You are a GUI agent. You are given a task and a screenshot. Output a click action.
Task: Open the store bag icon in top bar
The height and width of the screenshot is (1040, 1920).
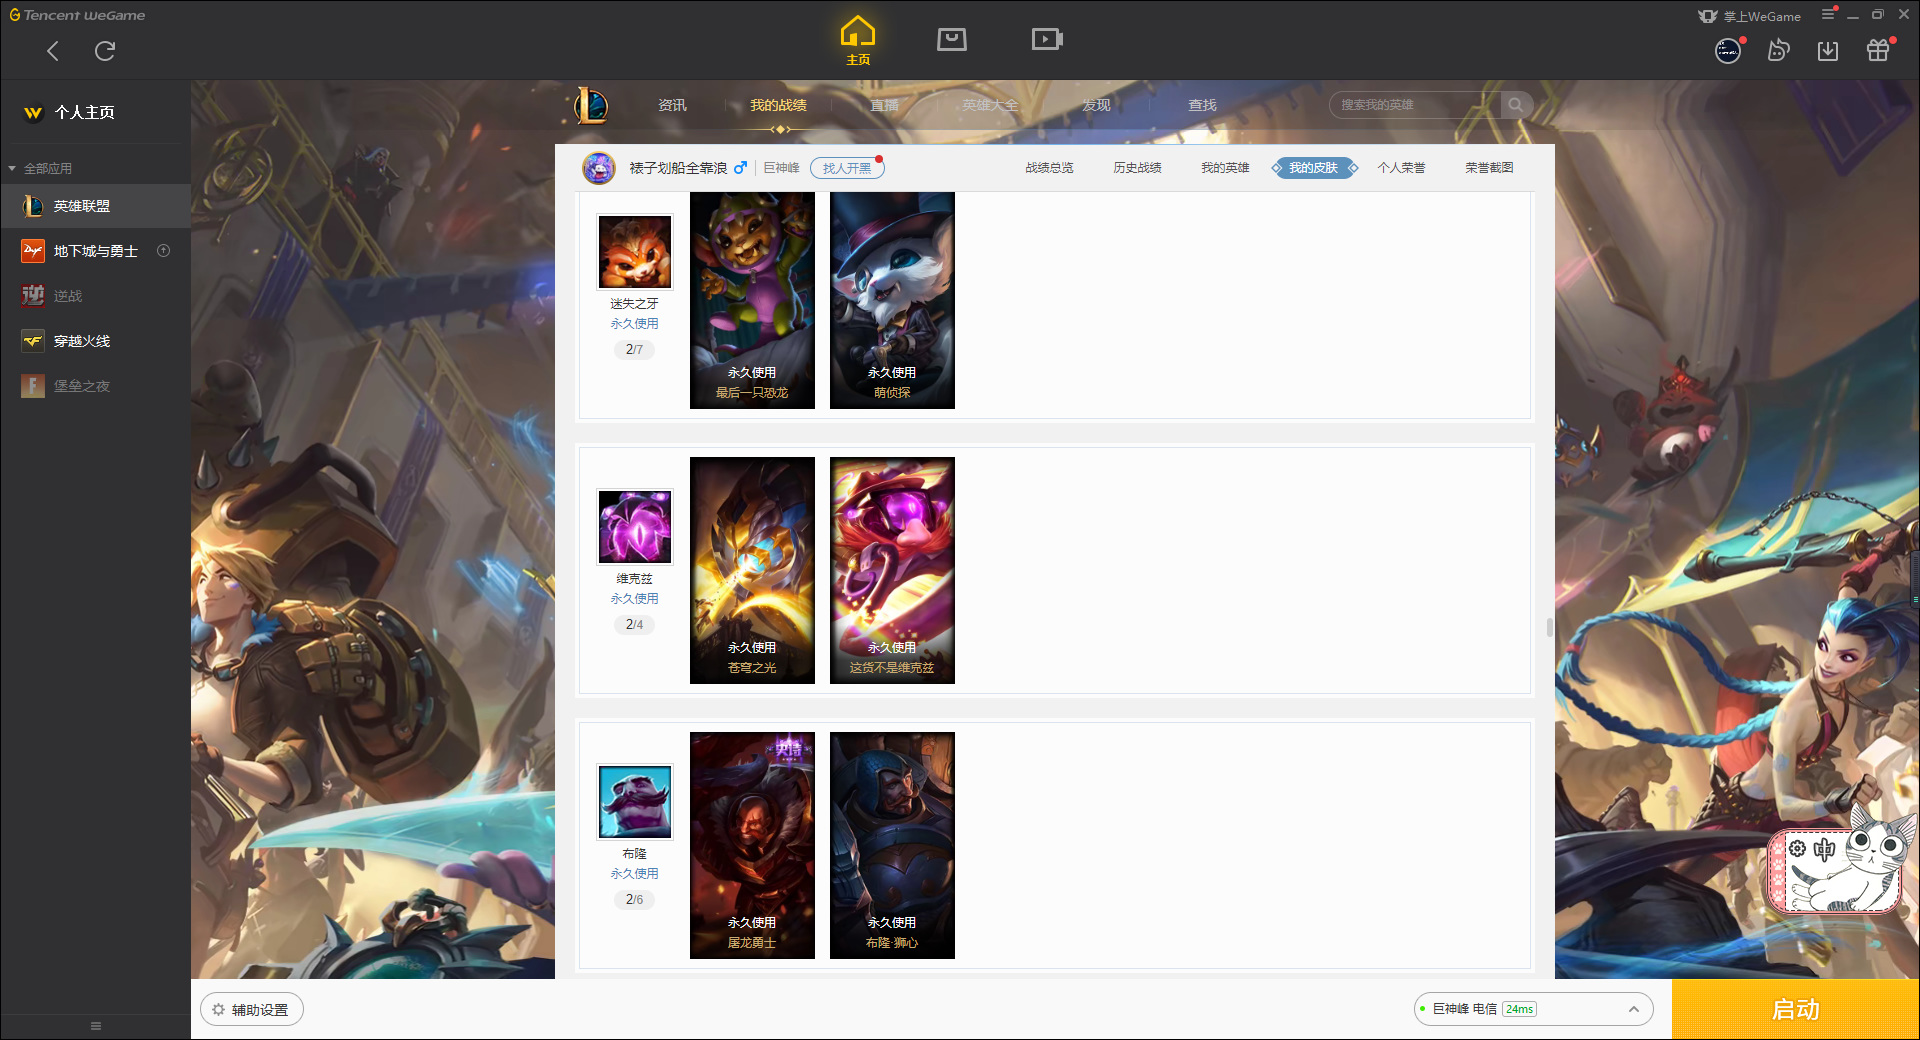pyautogui.click(x=952, y=39)
